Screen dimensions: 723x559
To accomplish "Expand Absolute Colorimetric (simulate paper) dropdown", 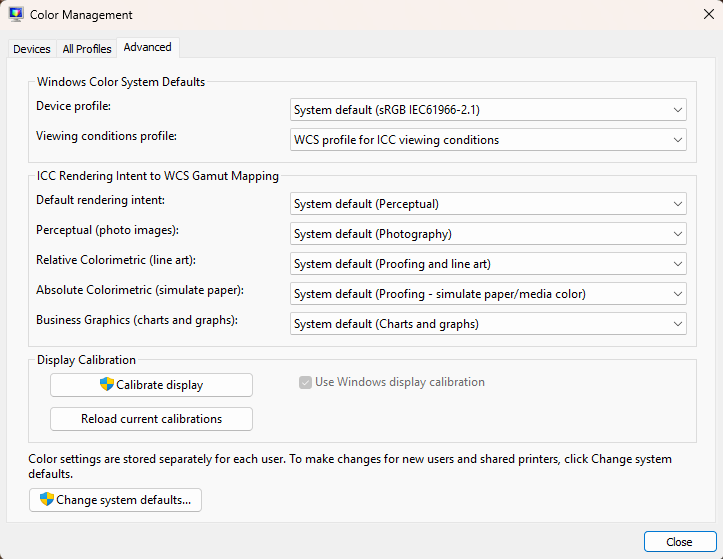I will (x=488, y=294).
